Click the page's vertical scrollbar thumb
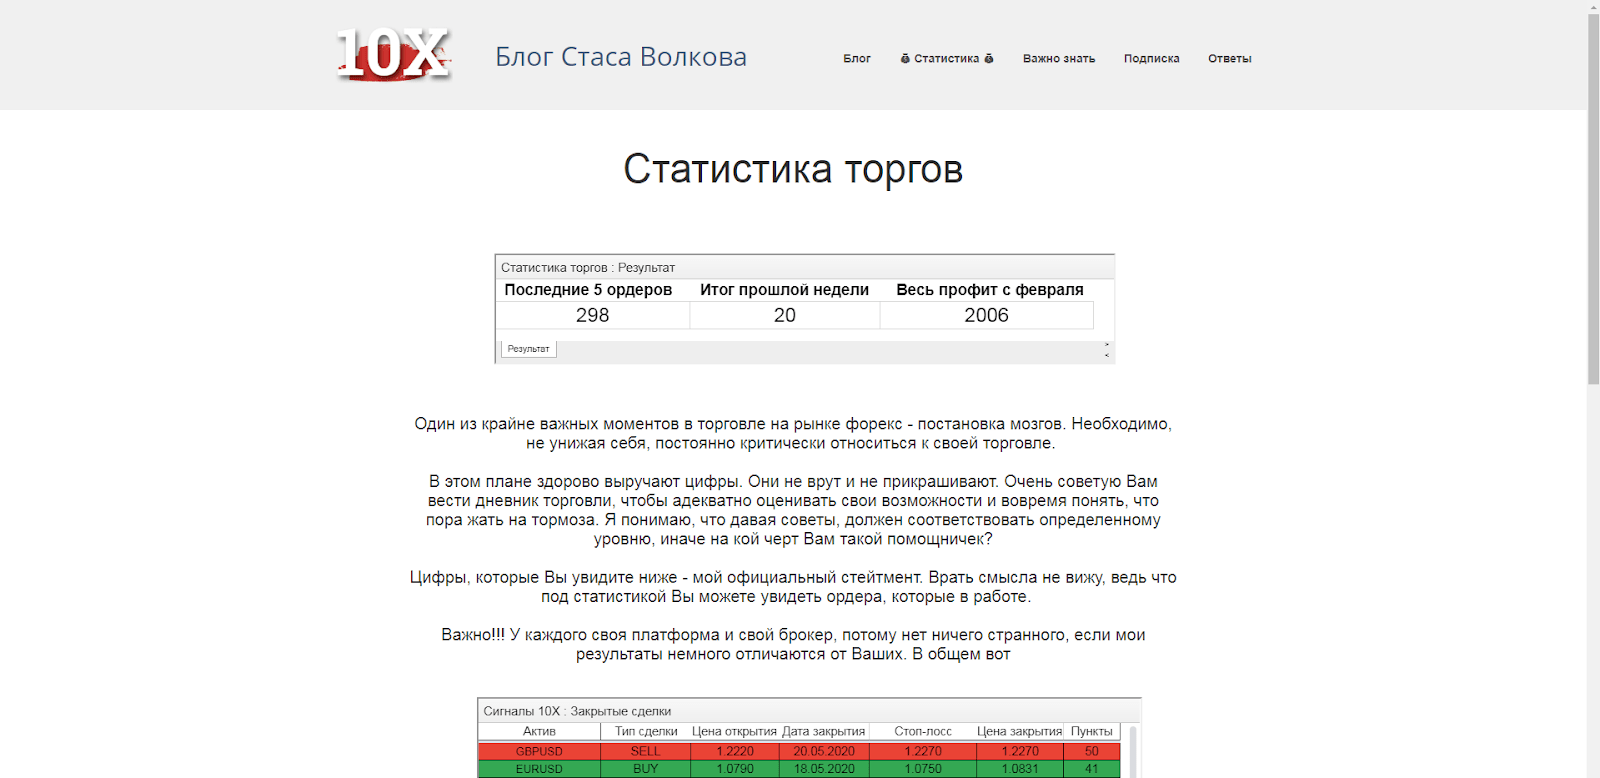The height and width of the screenshot is (778, 1600). [x=1593, y=198]
